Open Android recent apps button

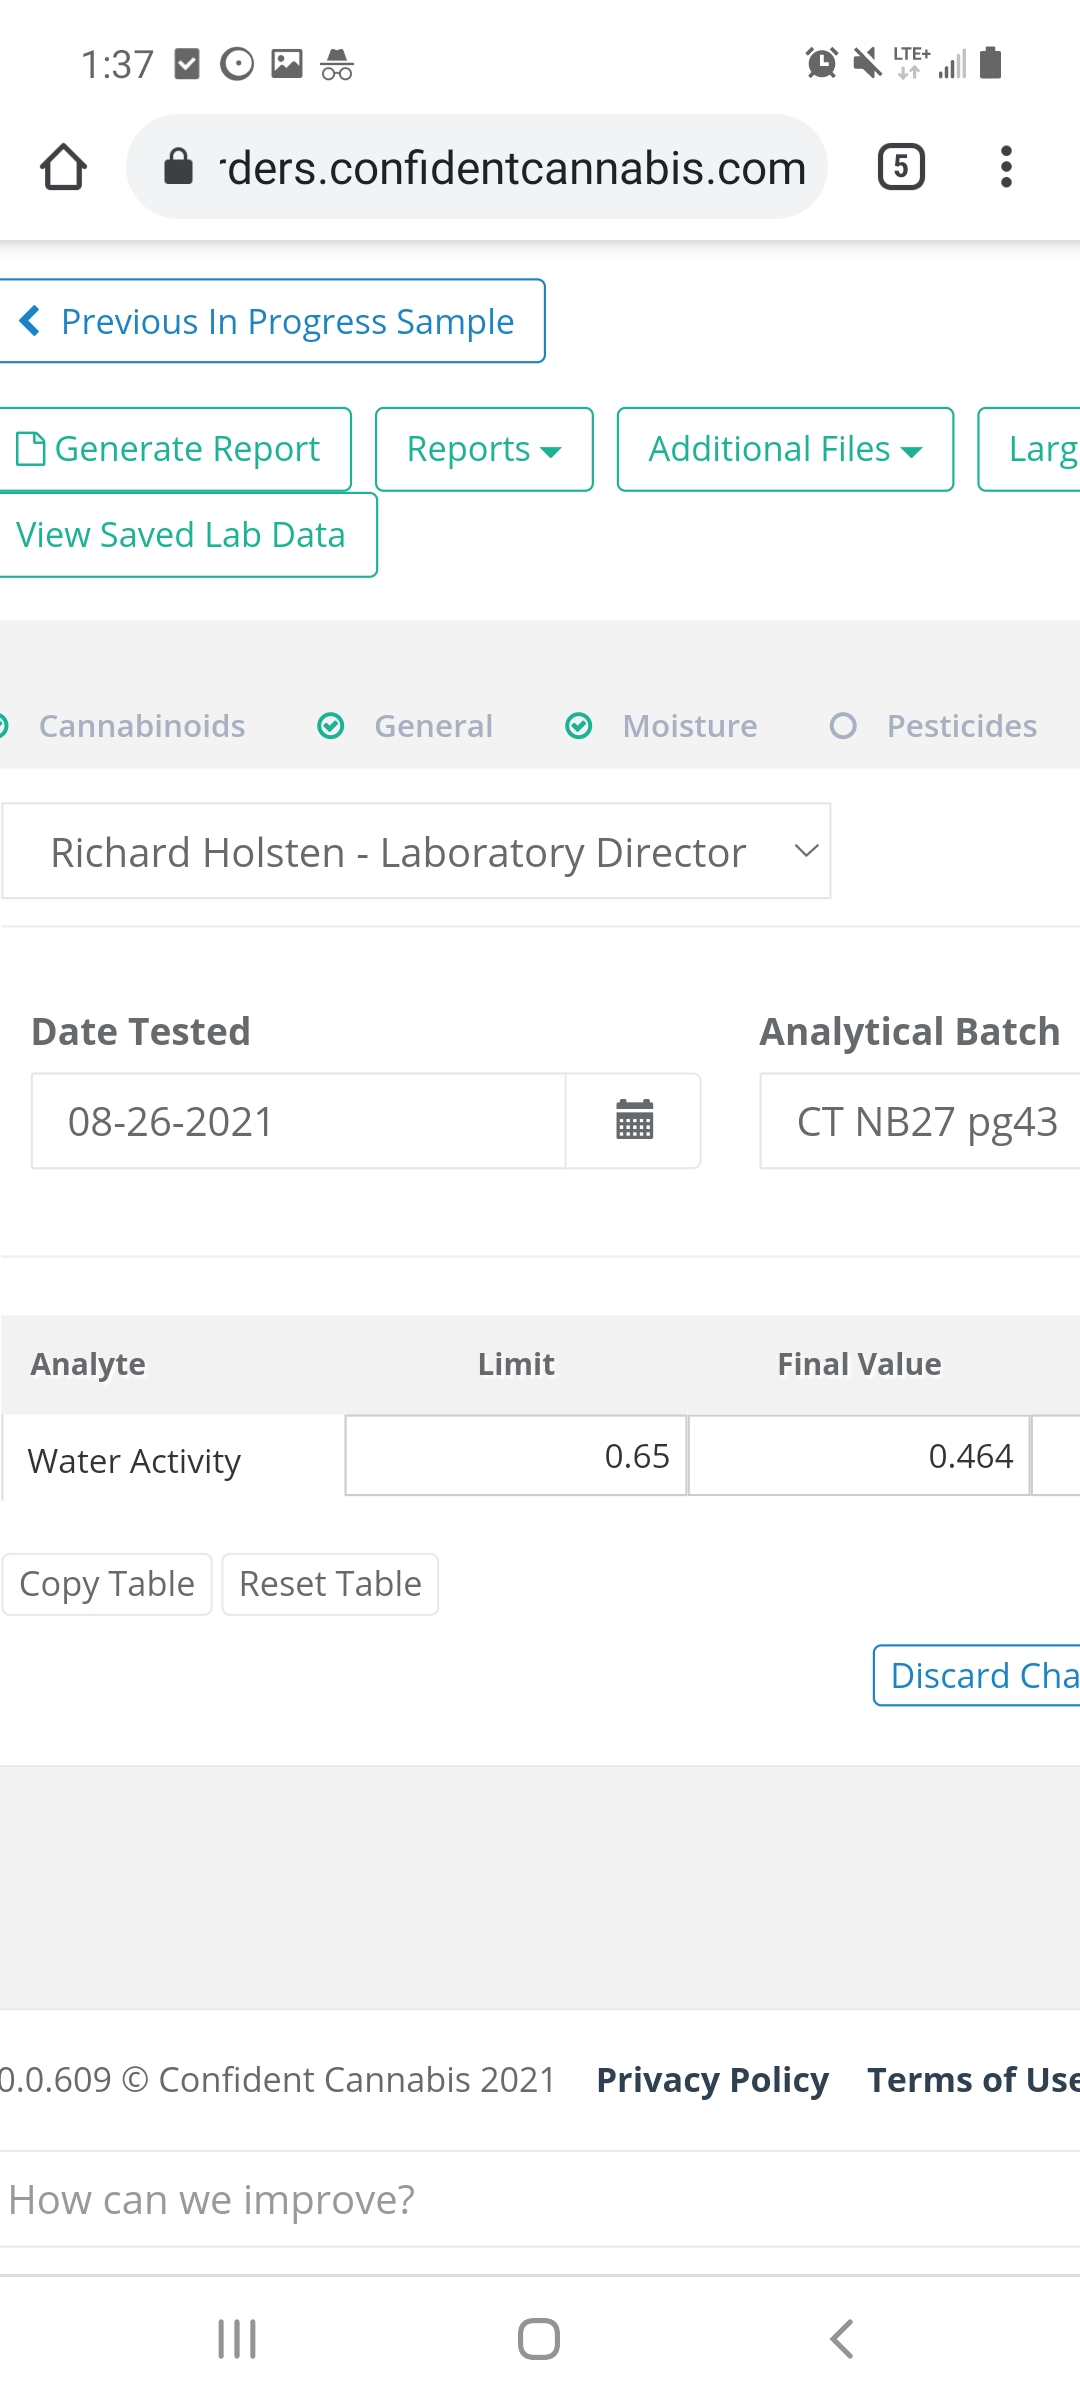[237, 2339]
